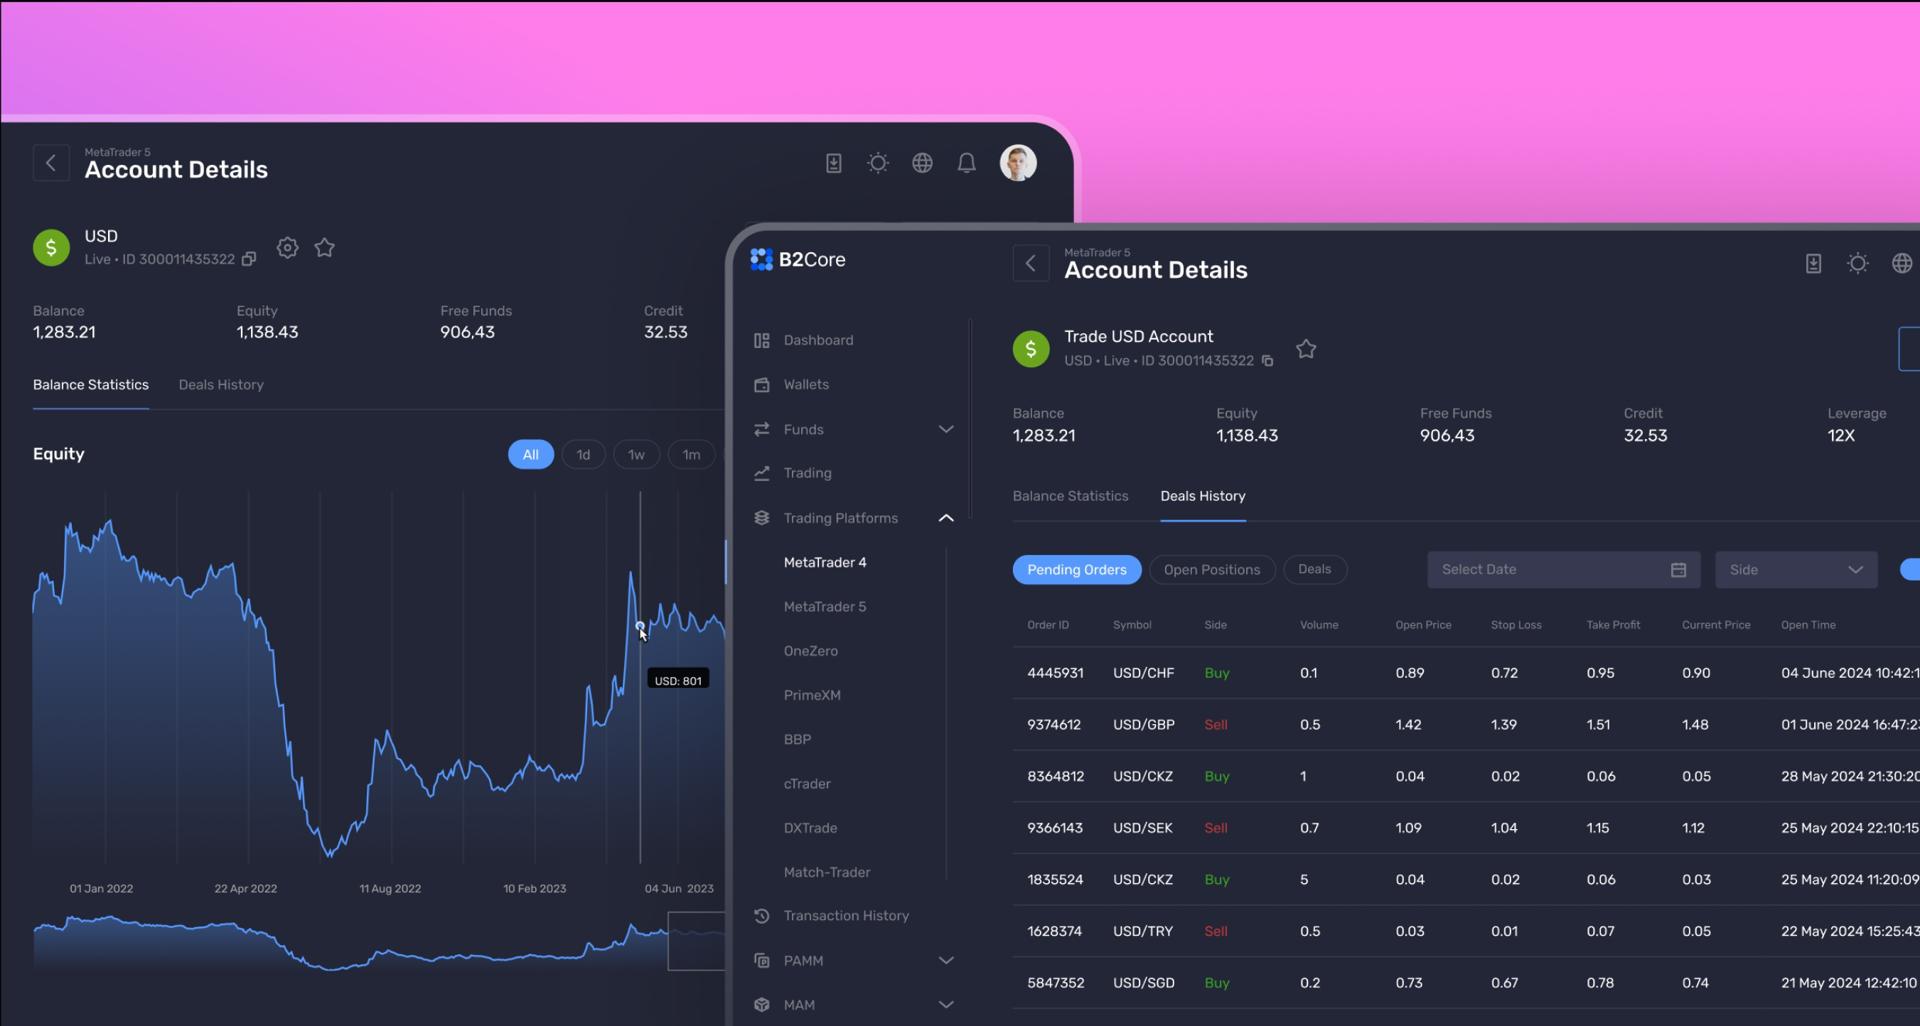Select the 1w equity range pill

pos(636,455)
